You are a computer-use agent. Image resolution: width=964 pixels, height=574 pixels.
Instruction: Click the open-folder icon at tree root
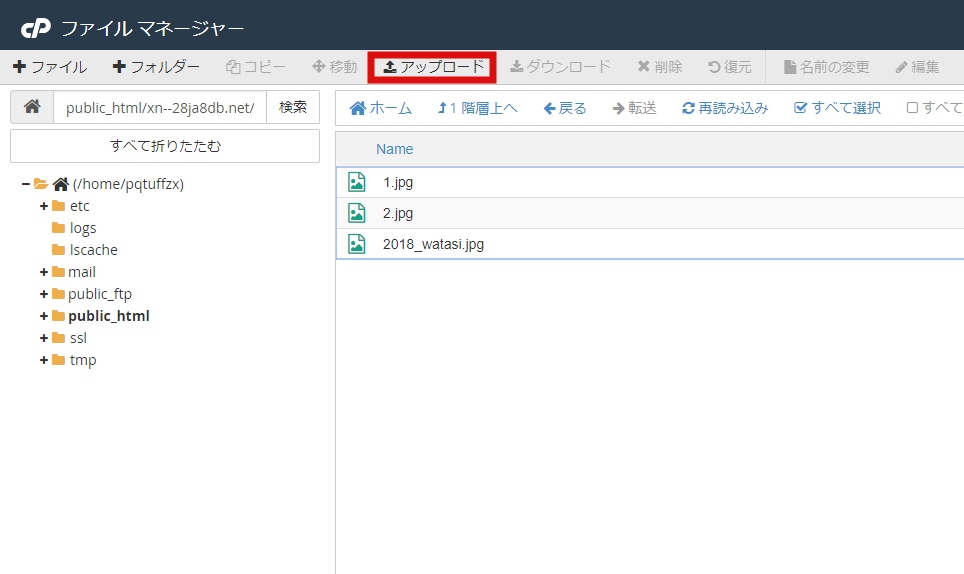click(x=41, y=184)
